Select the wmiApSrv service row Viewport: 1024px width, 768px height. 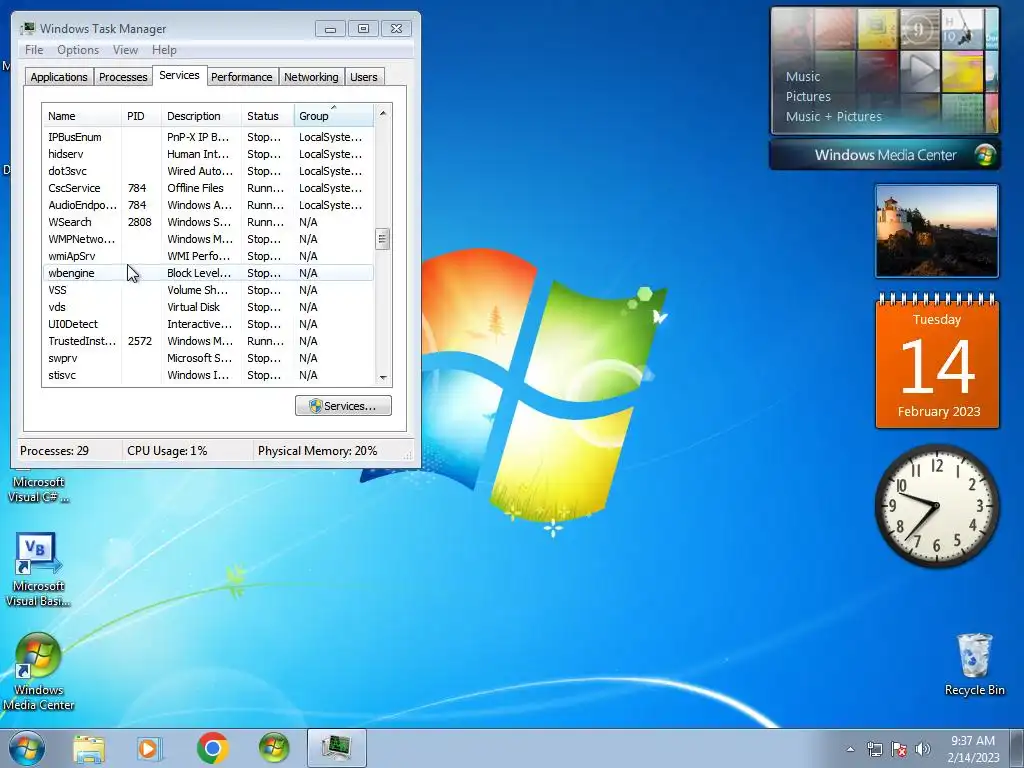pyautogui.click(x=208, y=256)
